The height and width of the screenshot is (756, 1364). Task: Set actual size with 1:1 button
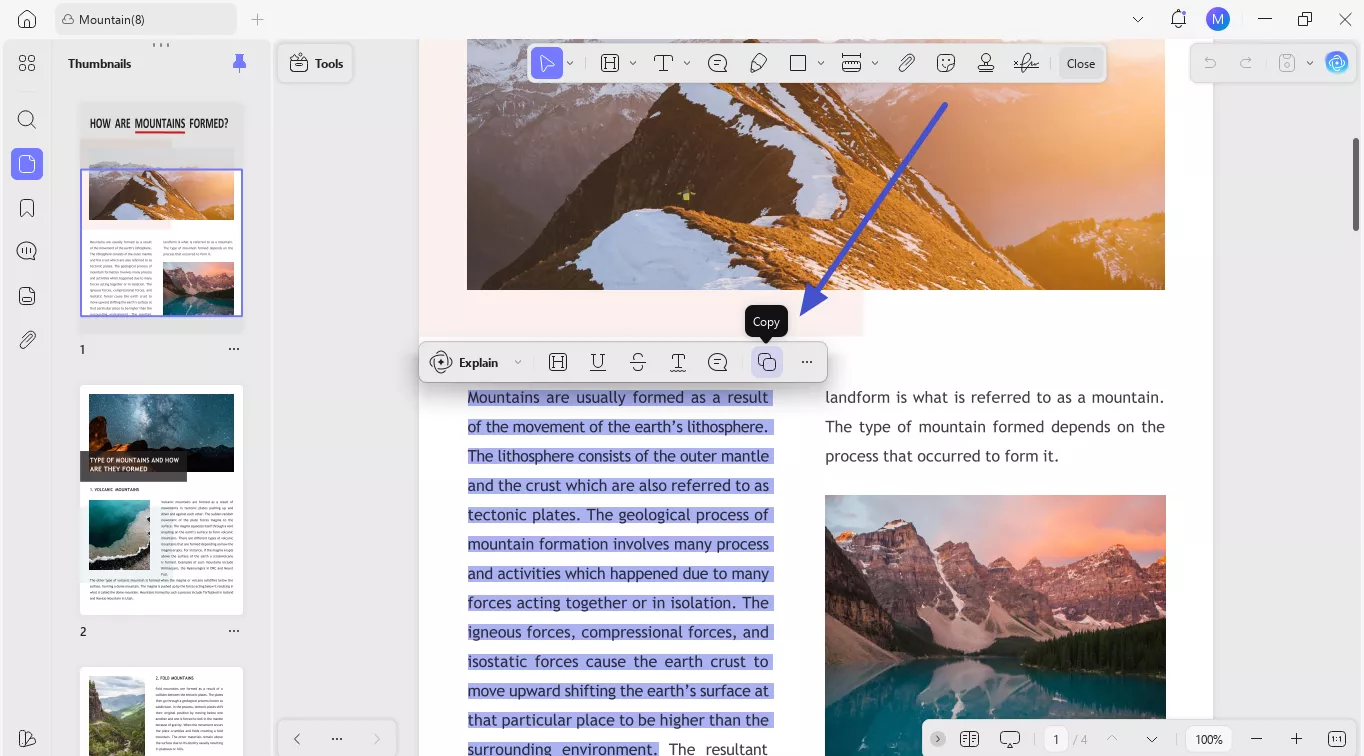[1337, 739]
